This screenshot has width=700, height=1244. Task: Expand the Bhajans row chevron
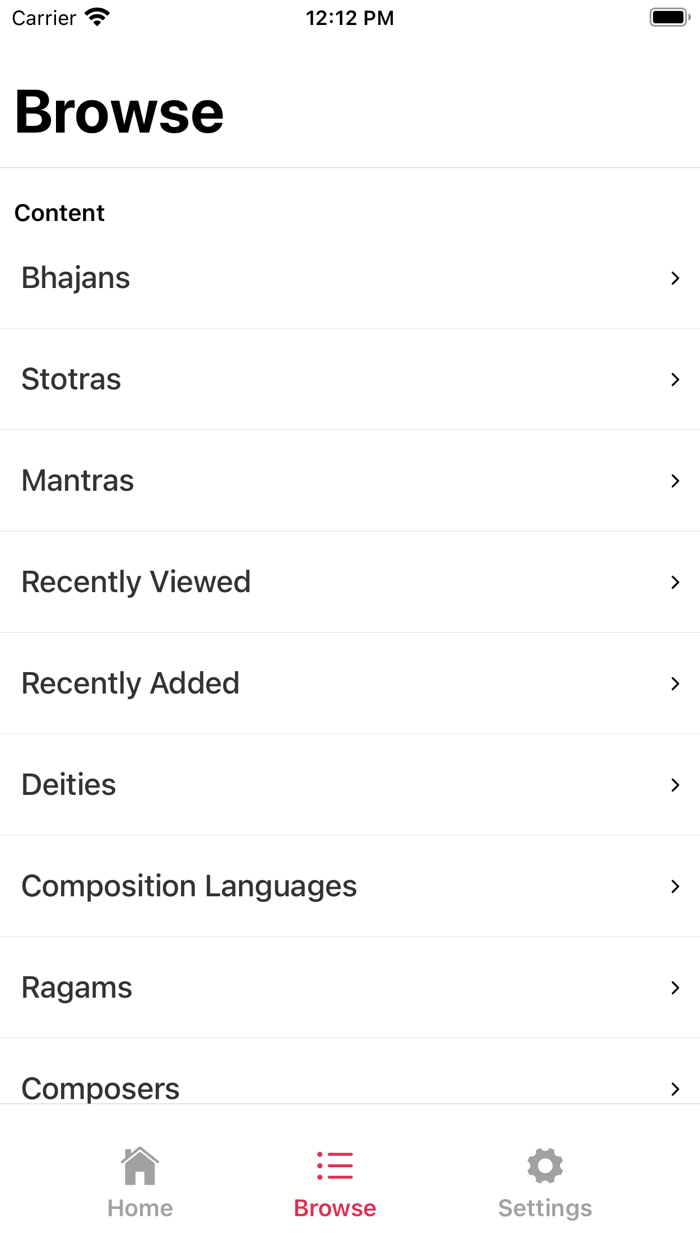[675, 278]
